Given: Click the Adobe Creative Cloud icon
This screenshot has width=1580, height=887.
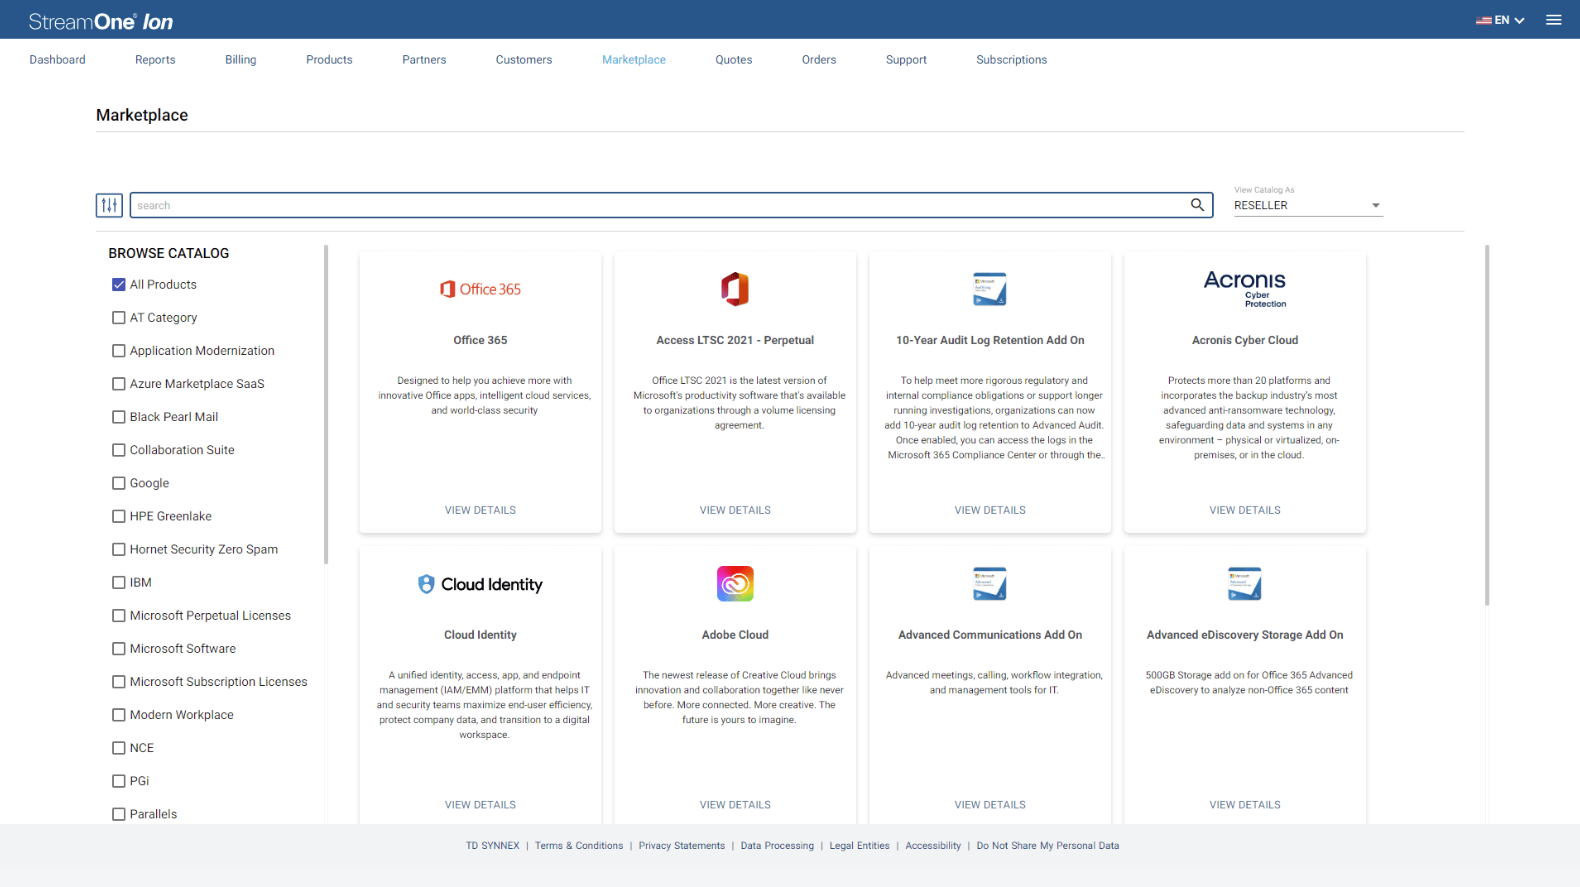Looking at the screenshot, I should coord(735,584).
